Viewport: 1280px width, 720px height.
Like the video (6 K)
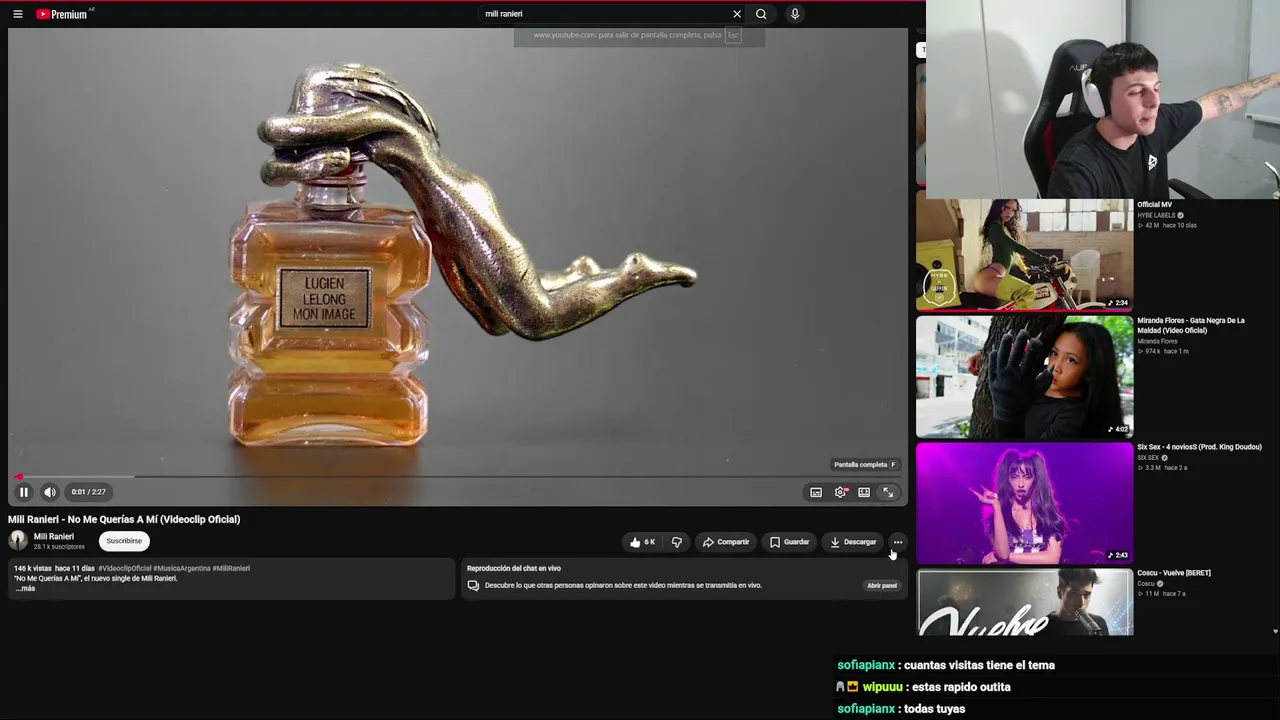click(x=642, y=542)
